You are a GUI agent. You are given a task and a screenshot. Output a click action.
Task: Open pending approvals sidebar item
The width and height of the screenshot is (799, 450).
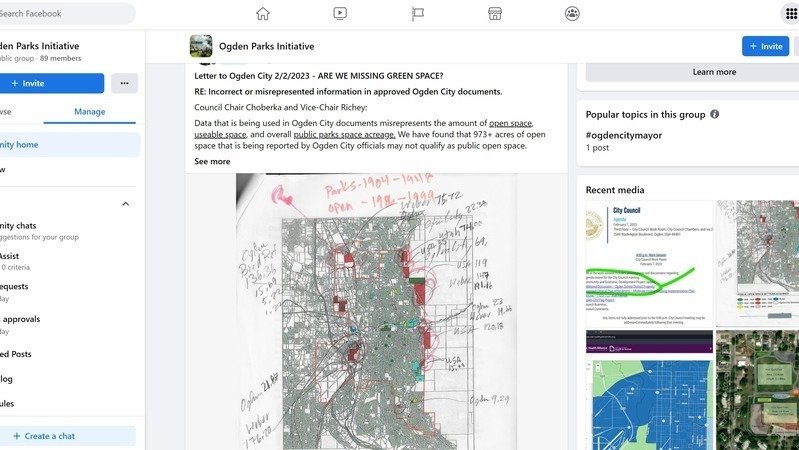tap(69, 325)
